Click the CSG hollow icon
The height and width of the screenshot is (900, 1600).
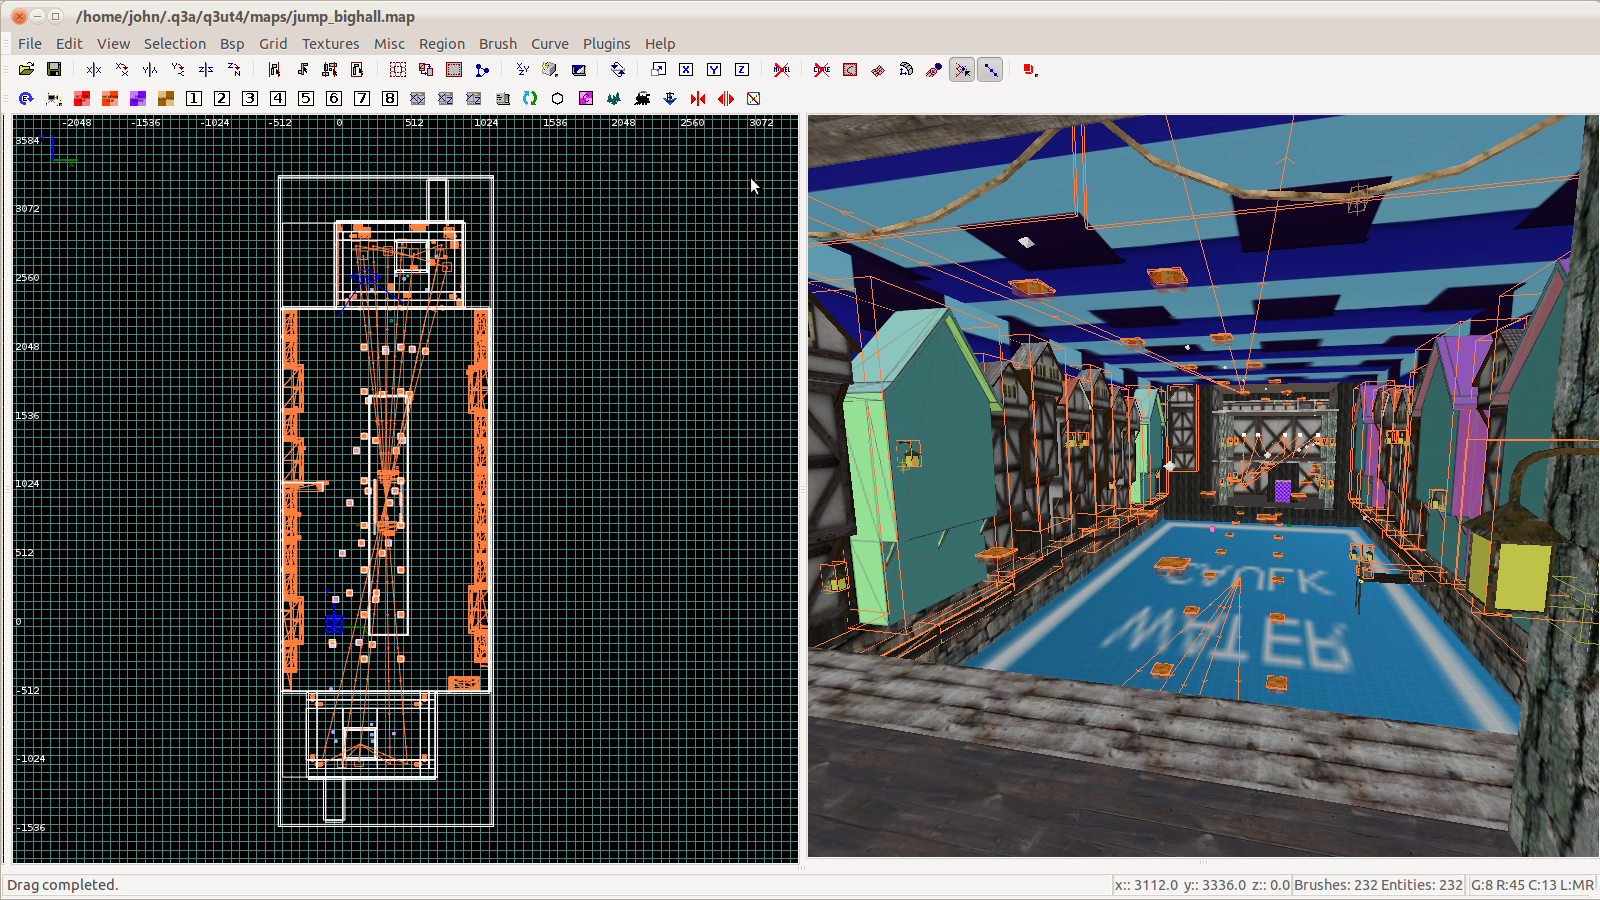coord(398,70)
